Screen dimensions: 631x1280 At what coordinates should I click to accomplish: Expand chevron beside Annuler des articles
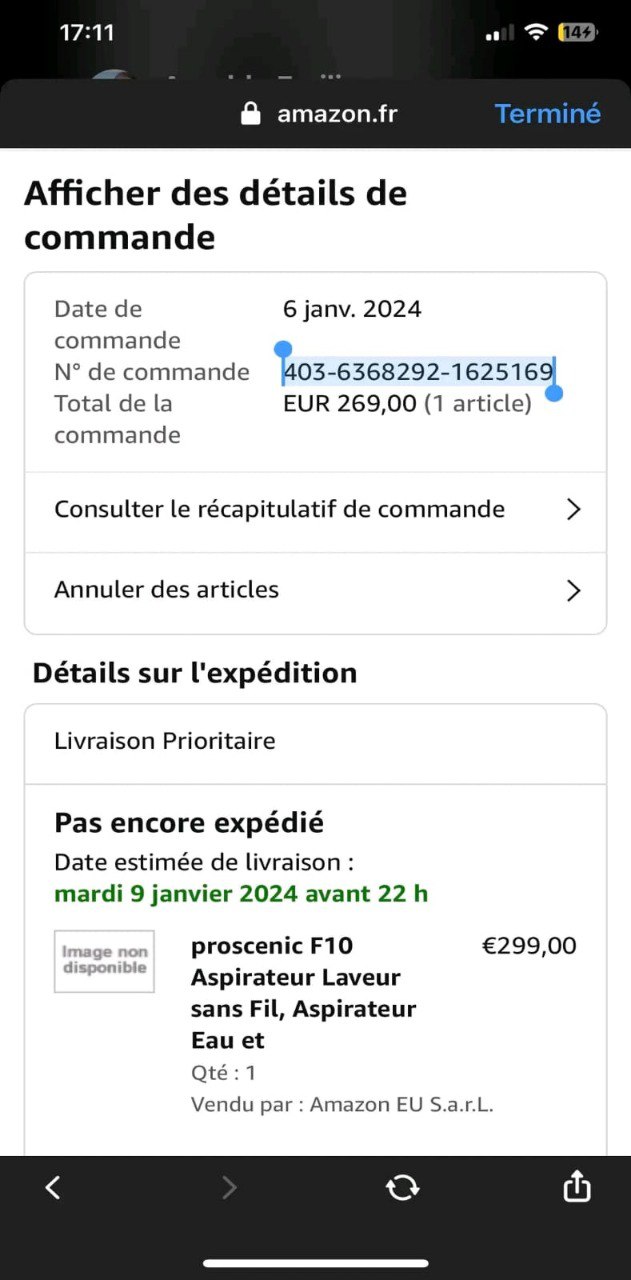573,591
